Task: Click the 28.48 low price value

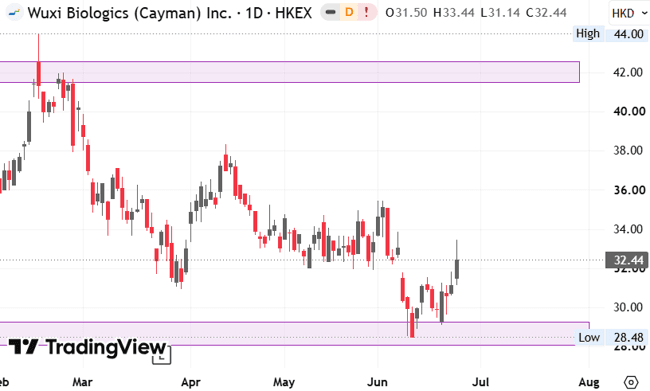Action: coord(628,338)
